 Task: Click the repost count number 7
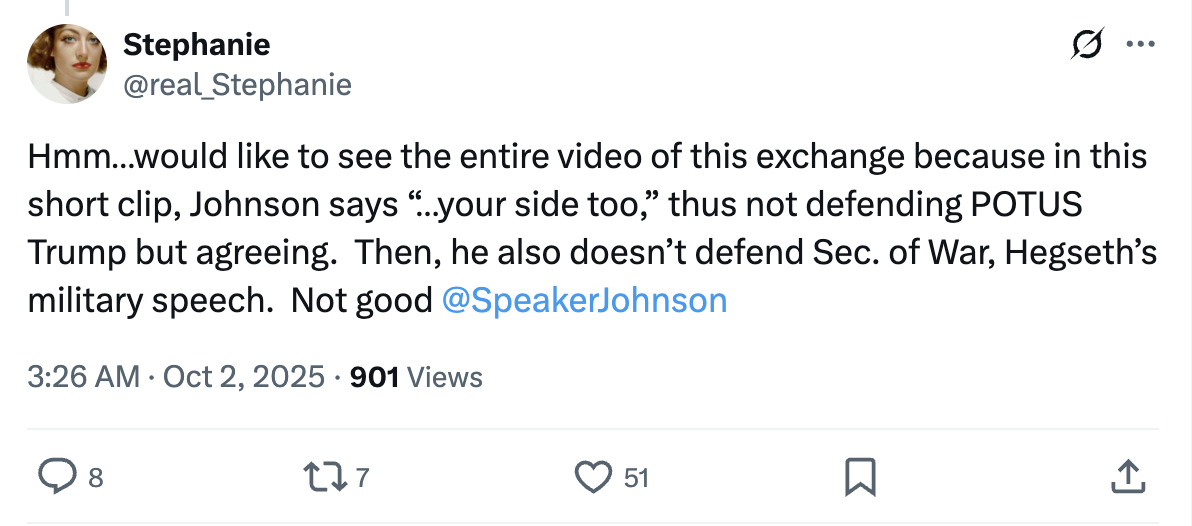(x=362, y=478)
